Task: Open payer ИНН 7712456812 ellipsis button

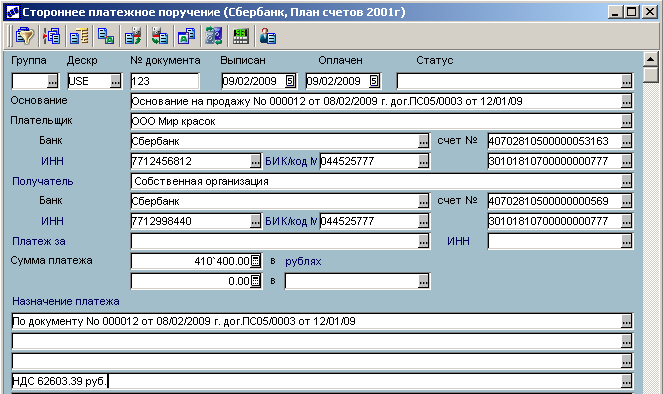Action: click(x=255, y=161)
